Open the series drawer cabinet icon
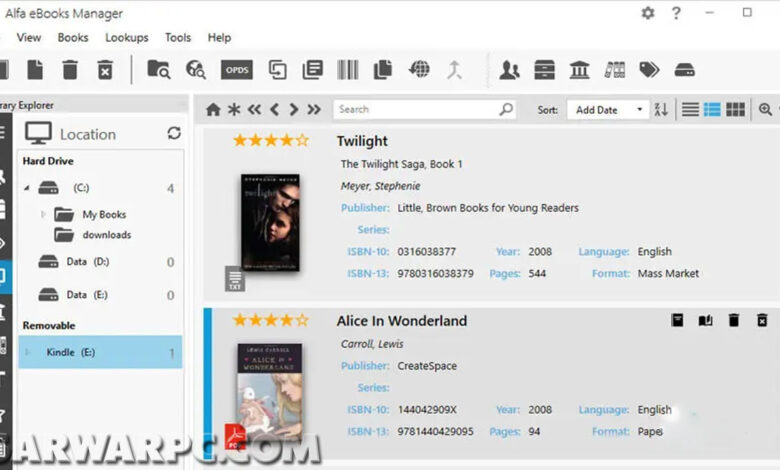This screenshot has height=470, width=780. coord(544,70)
